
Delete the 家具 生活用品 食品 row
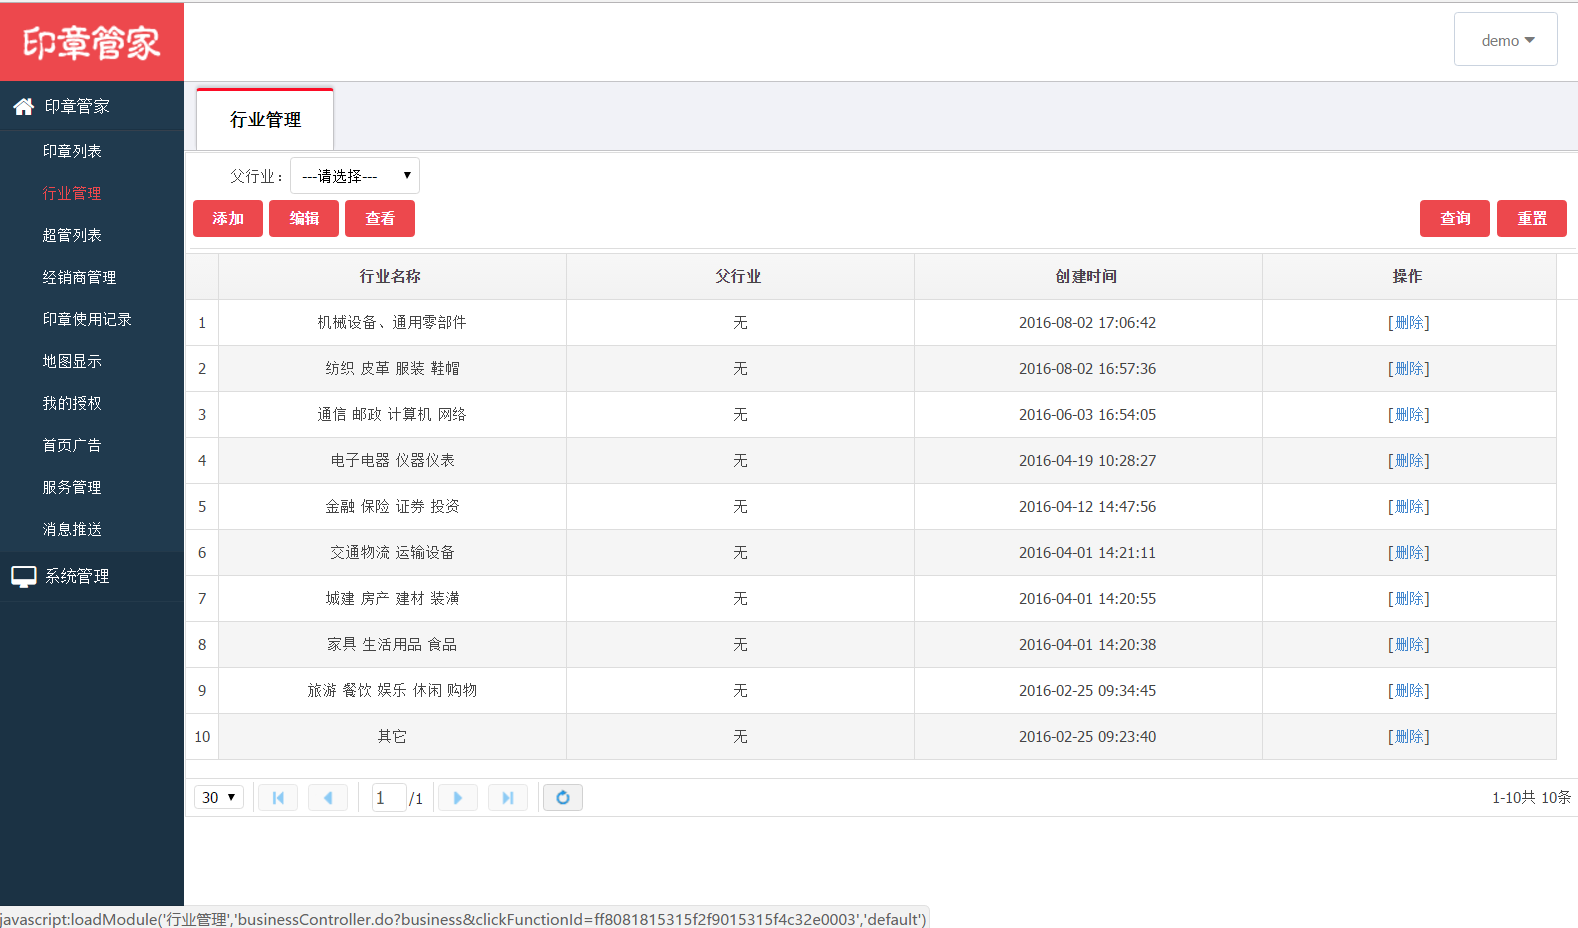pyautogui.click(x=1409, y=644)
